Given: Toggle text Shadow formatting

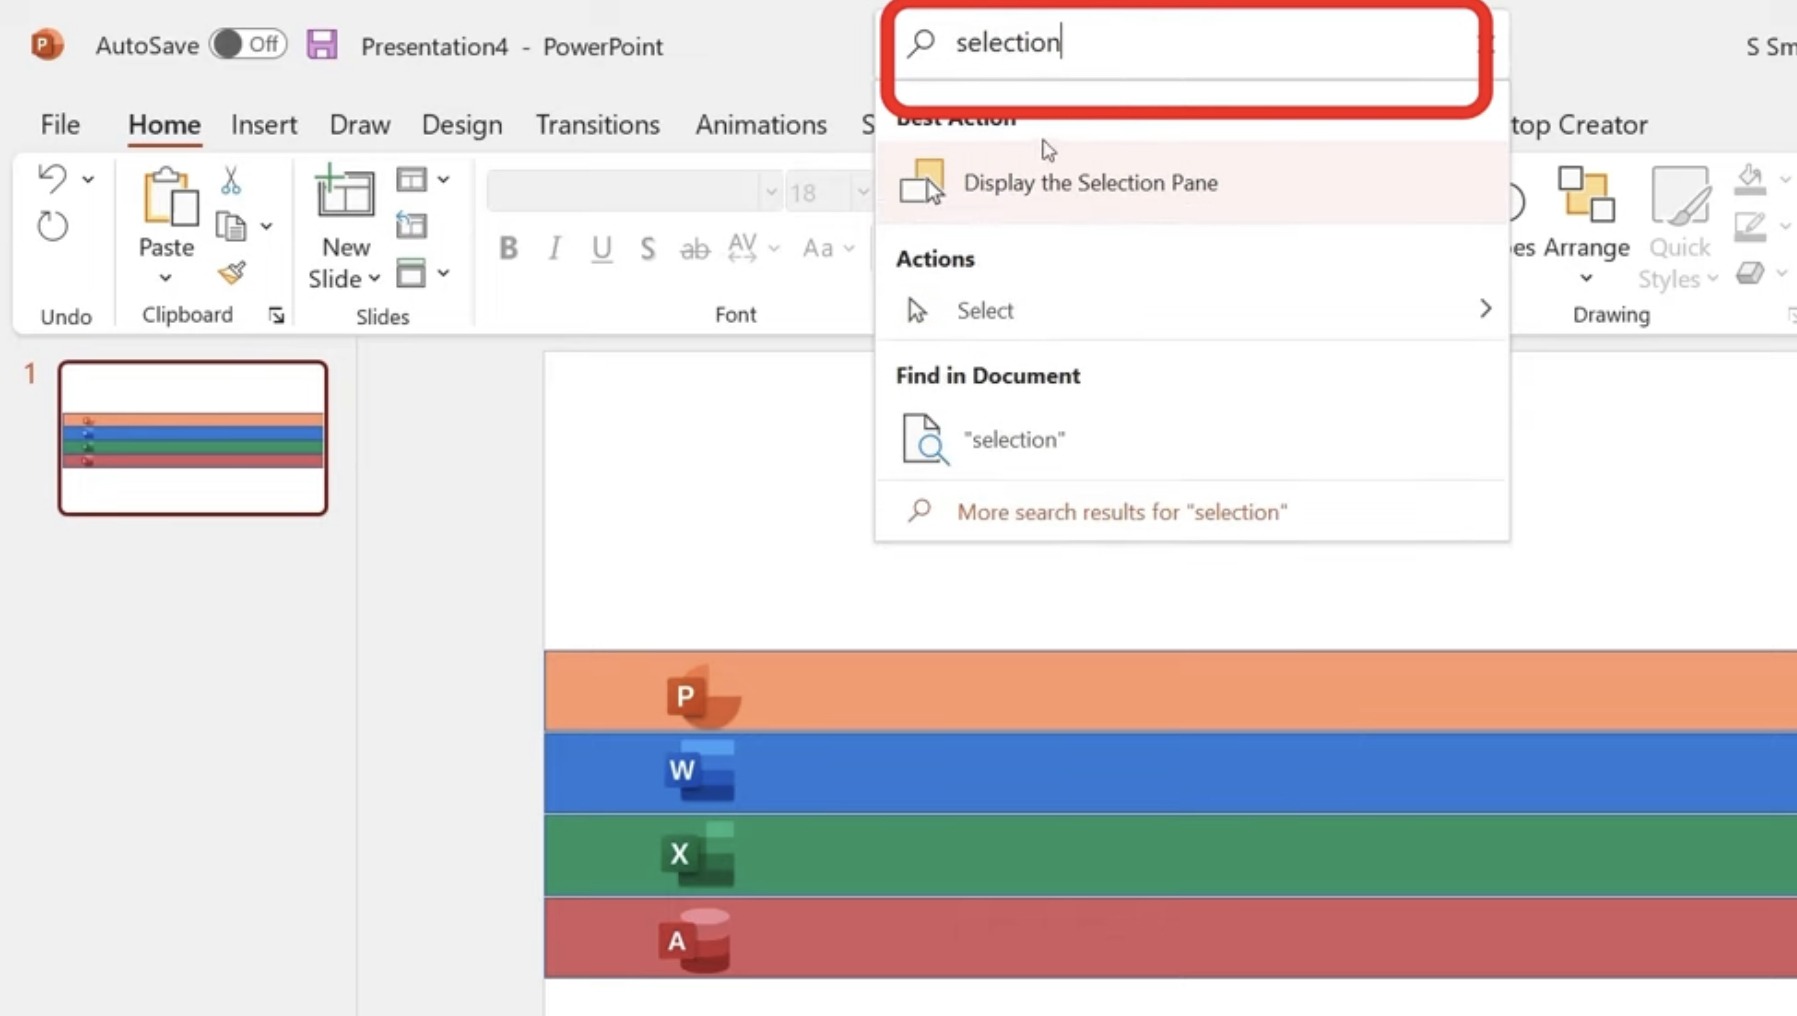Looking at the screenshot, I should pyautogui.click(x=648, y=248).
